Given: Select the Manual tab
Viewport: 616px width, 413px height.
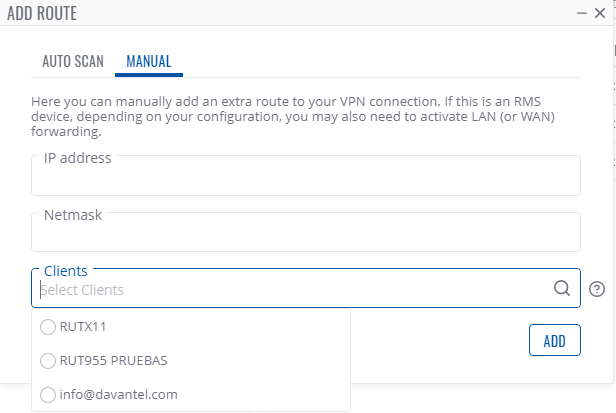Looking at the screenshot, I should (x=148, y=61).
